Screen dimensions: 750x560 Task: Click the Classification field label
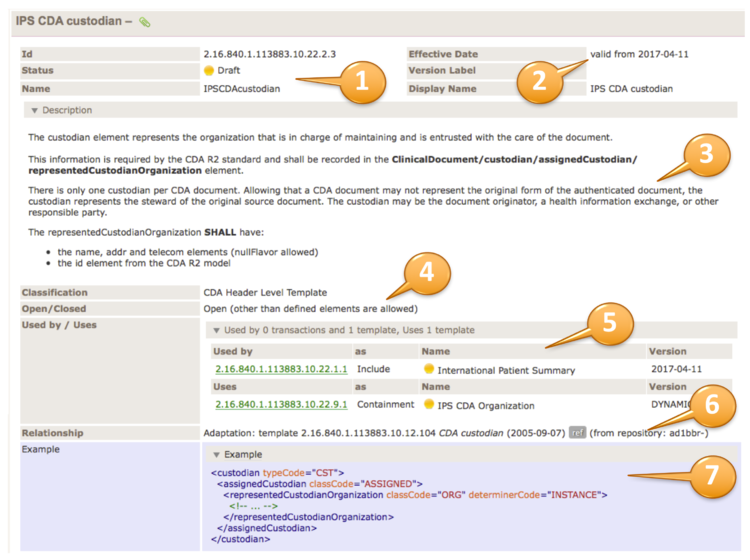tap(55, 293)
